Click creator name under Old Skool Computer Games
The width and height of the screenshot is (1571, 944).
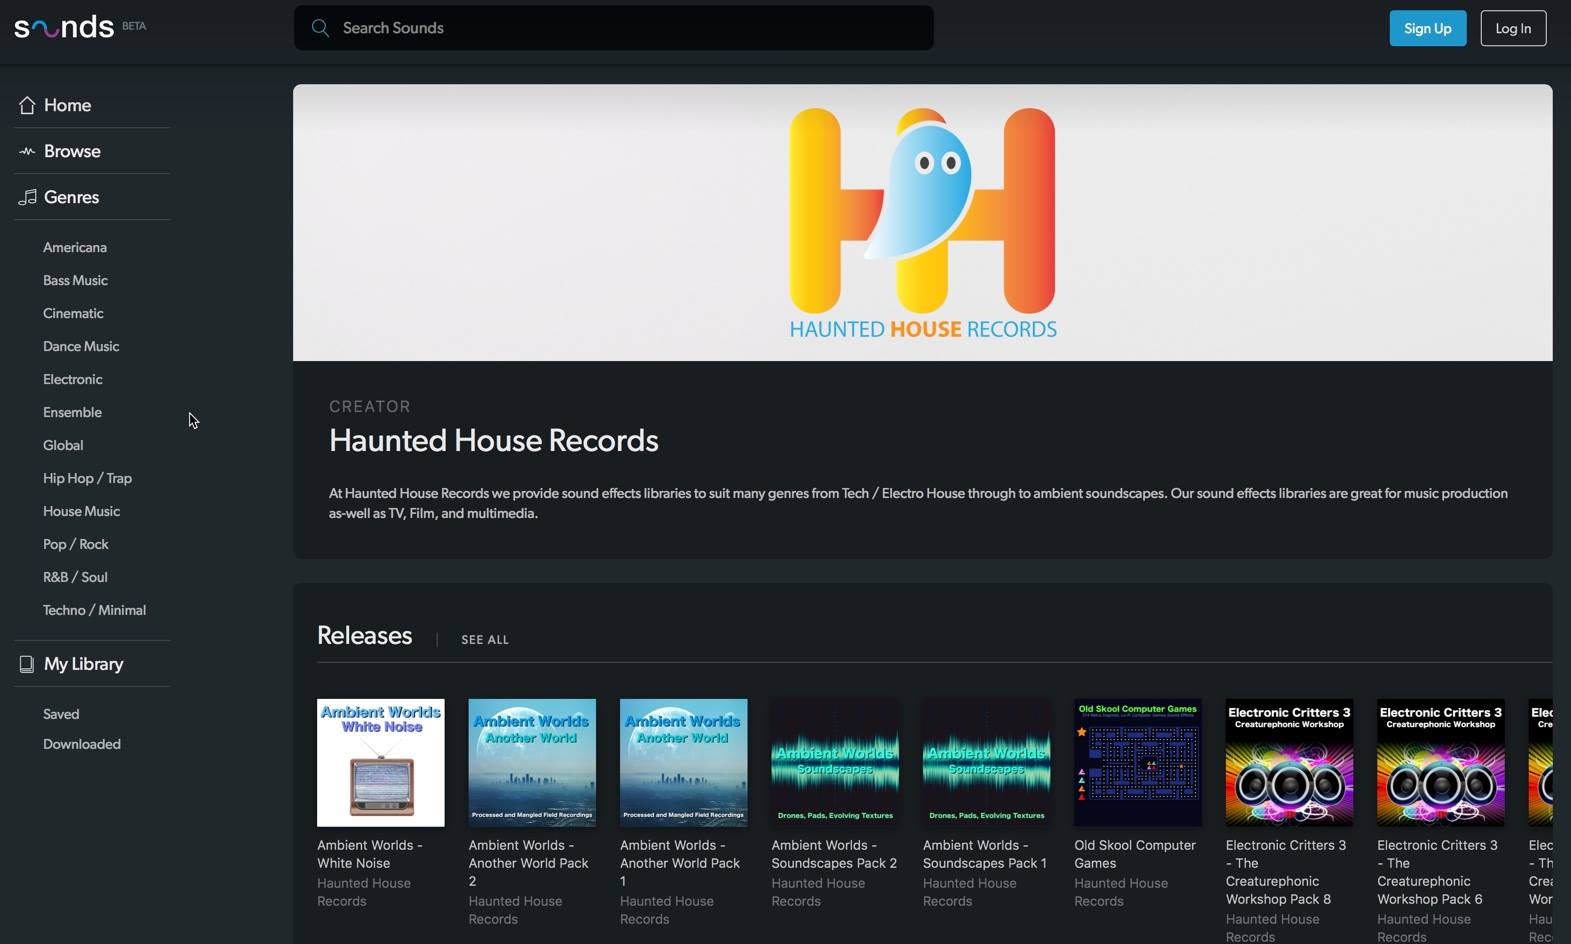click(1121, 892)
